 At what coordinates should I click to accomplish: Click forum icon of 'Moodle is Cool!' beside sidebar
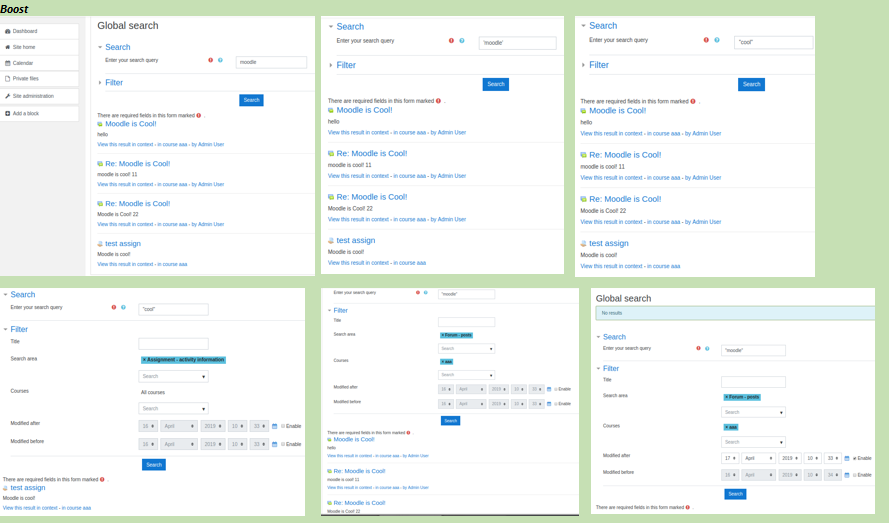pyautogui.click(x=100, y=124)
